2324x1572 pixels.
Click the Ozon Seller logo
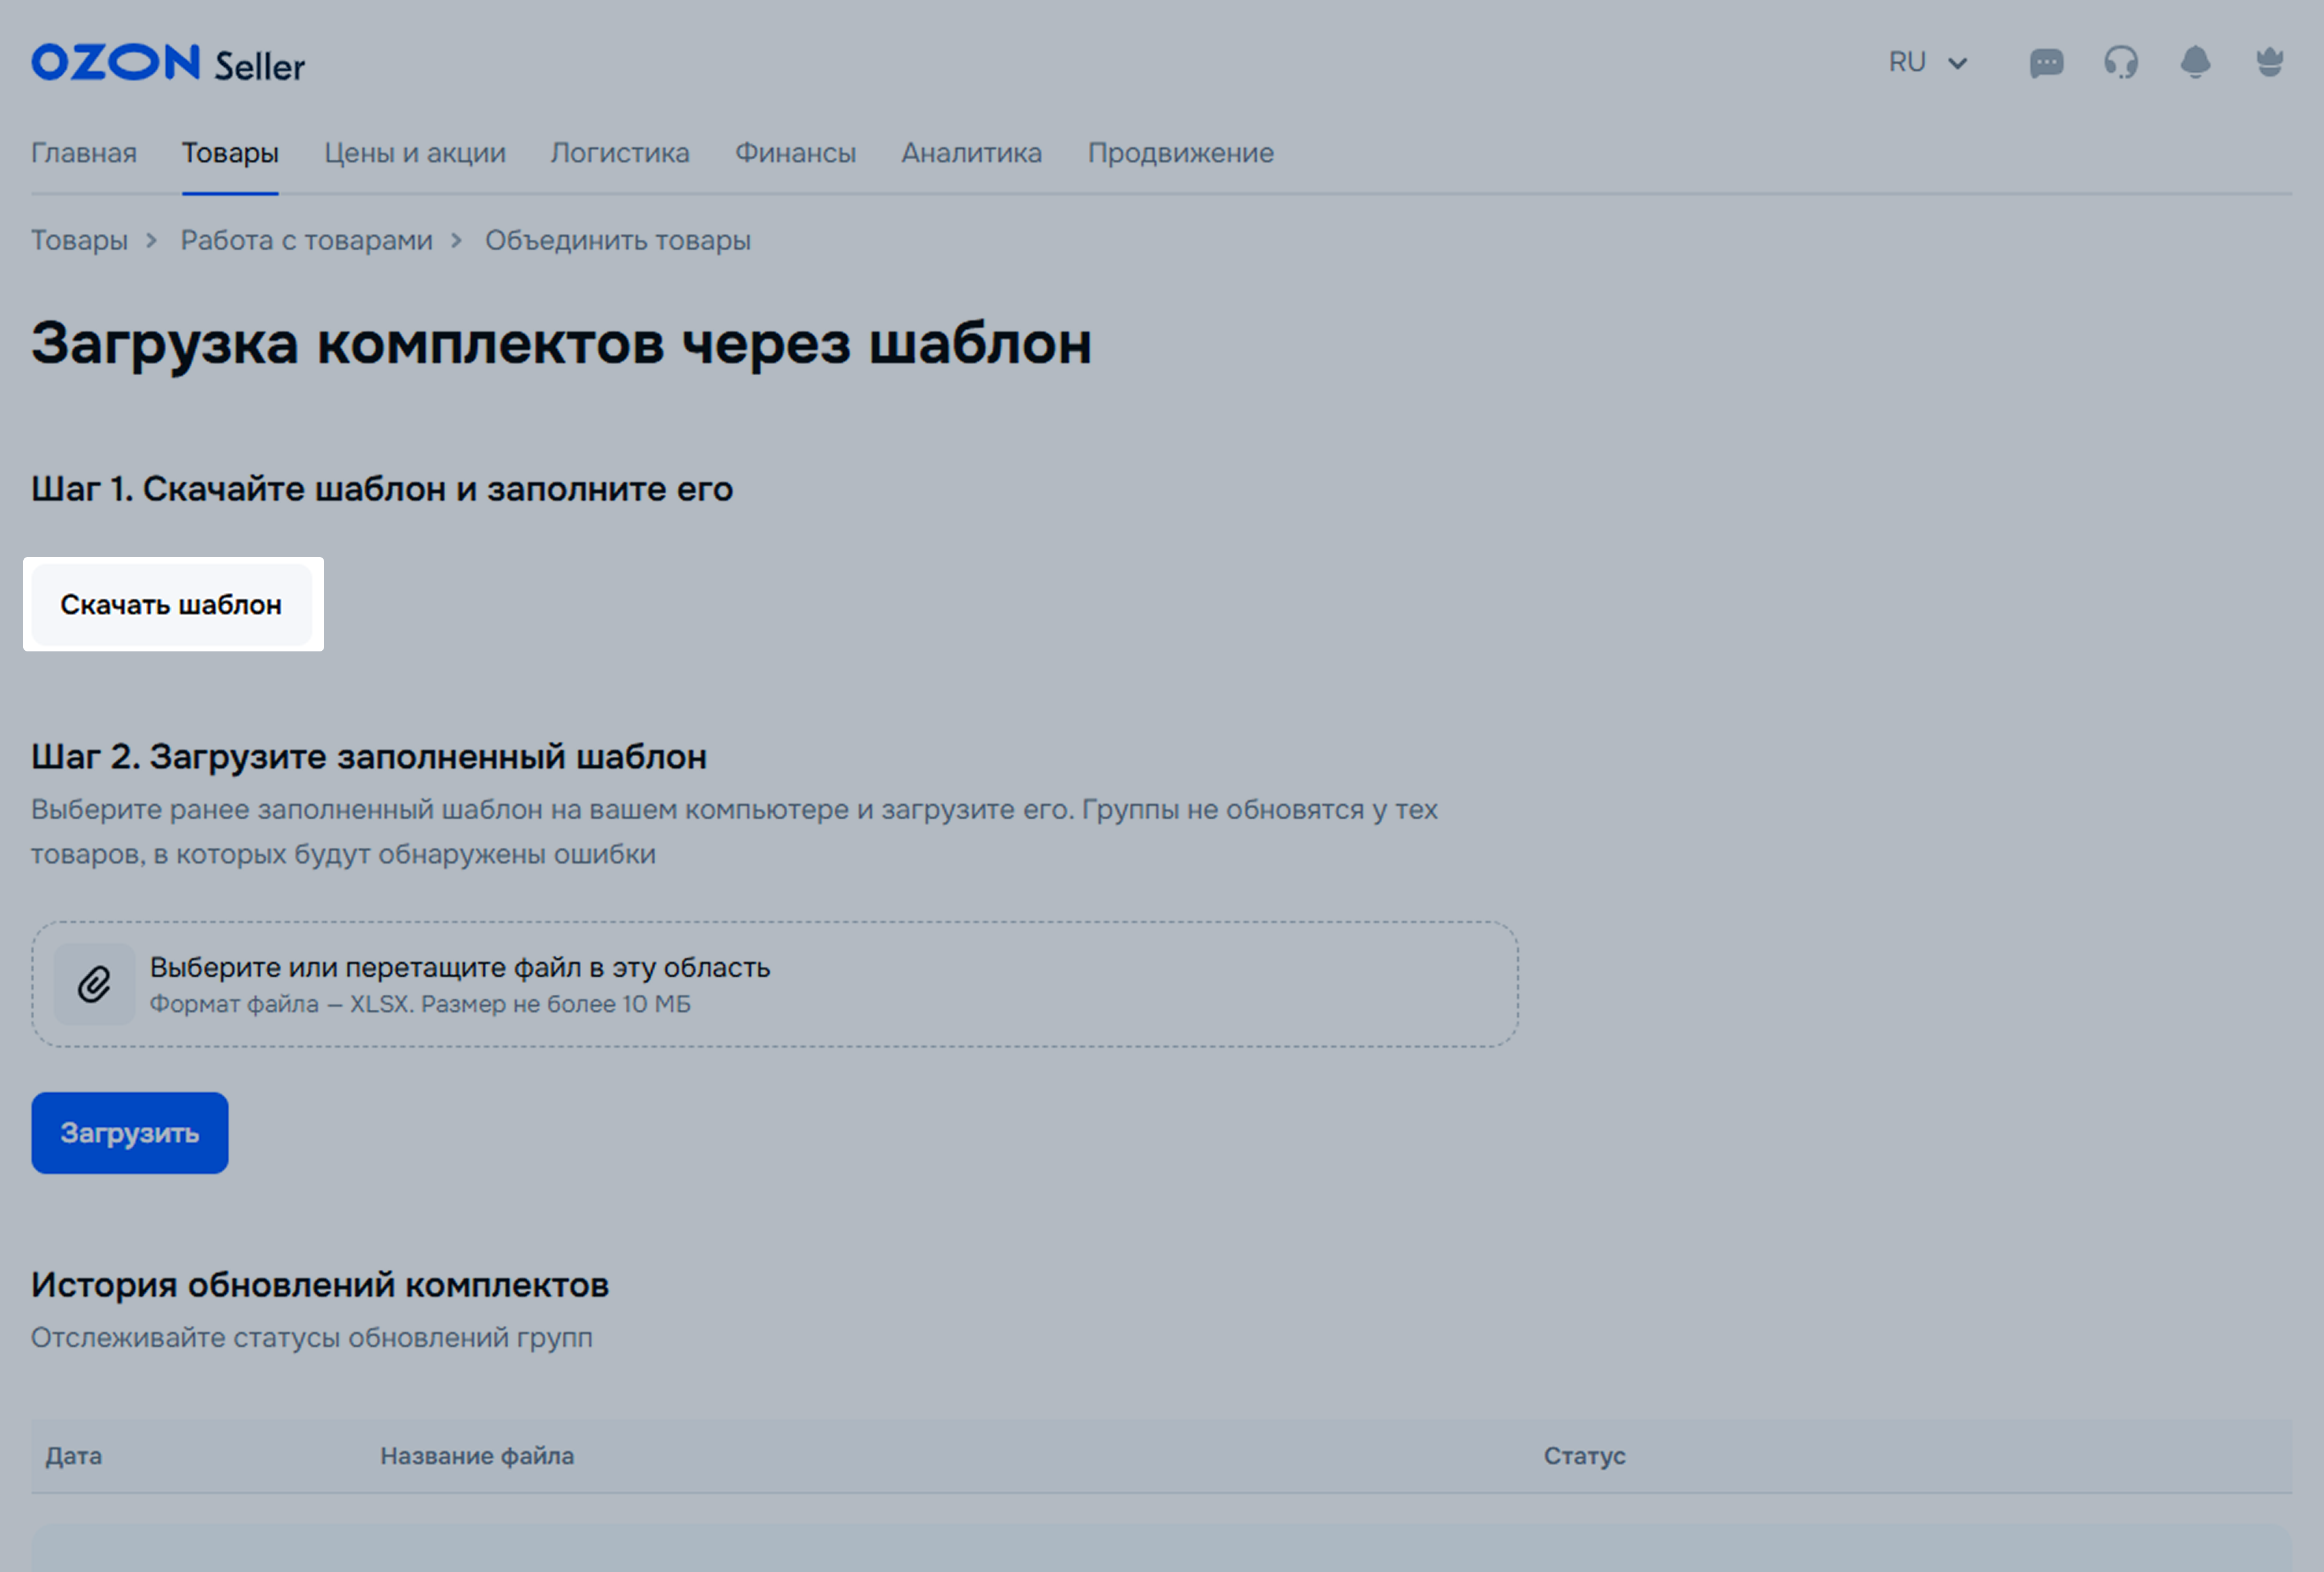coord(167,64)
